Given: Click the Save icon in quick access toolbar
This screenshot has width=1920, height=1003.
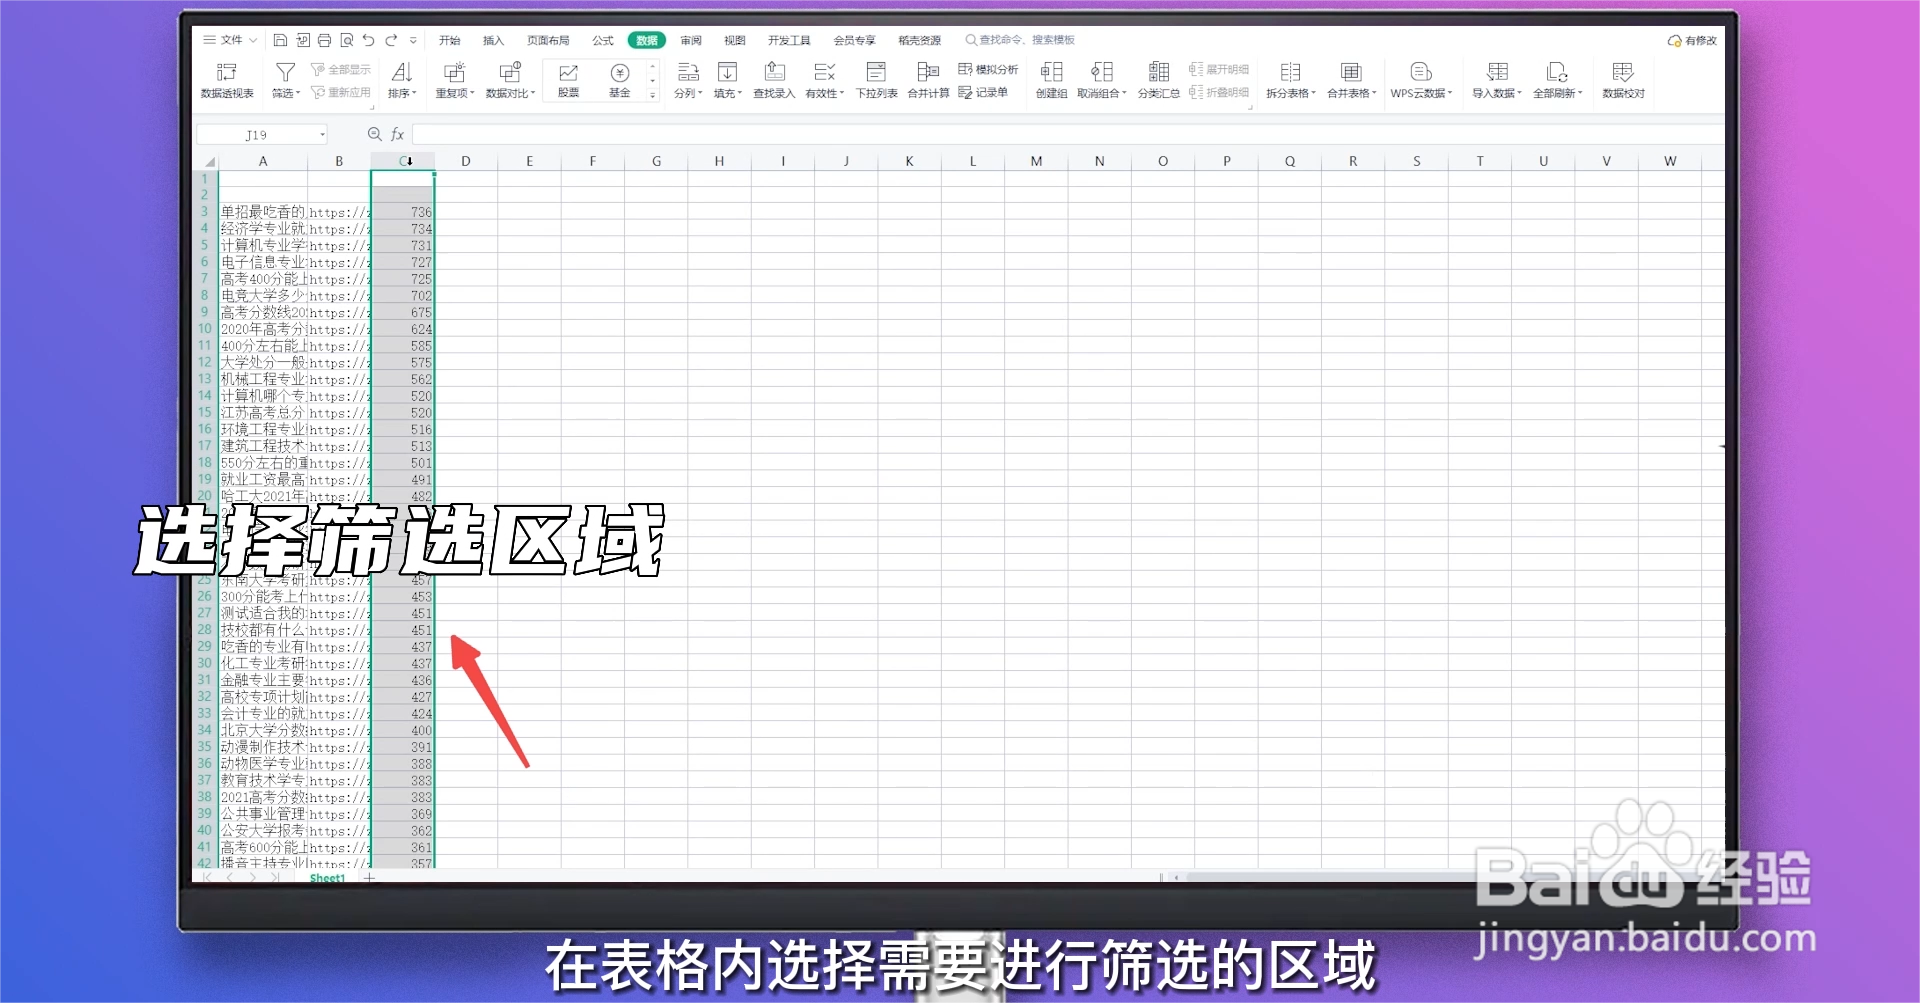Looking at the screenshot, I should click(280, 40).
